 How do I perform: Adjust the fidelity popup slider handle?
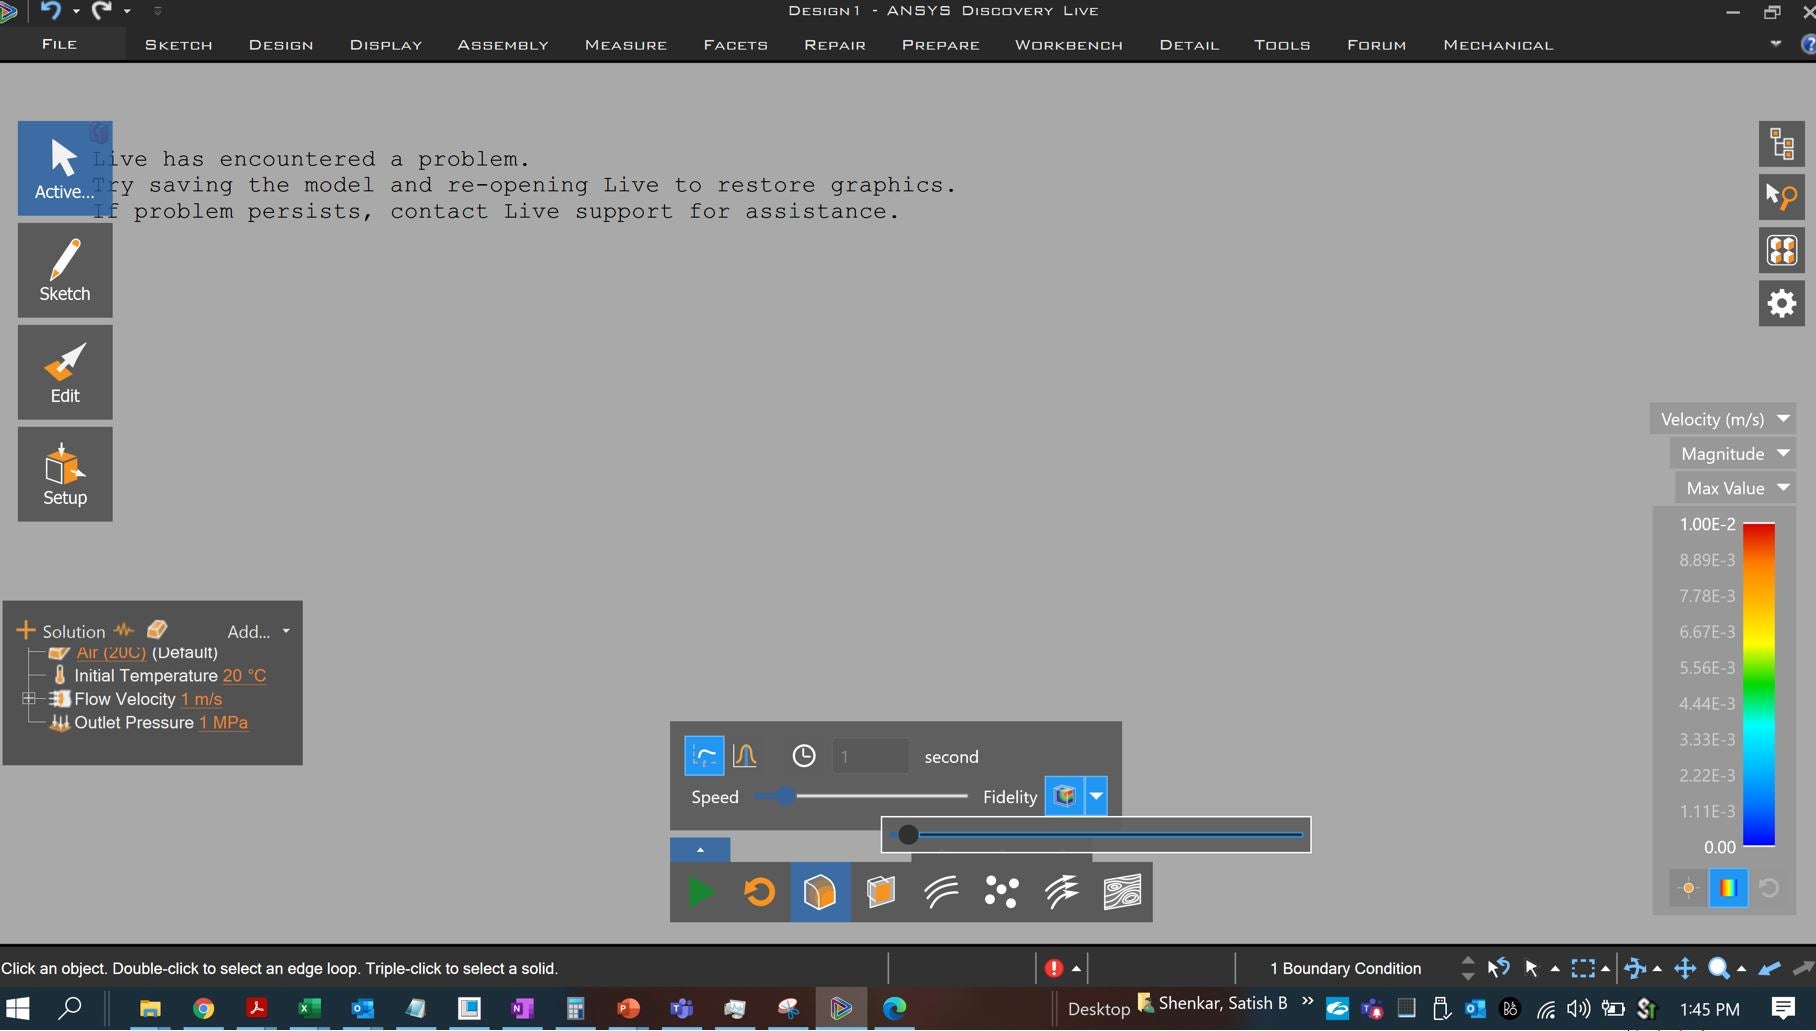[x=908, y=834]
